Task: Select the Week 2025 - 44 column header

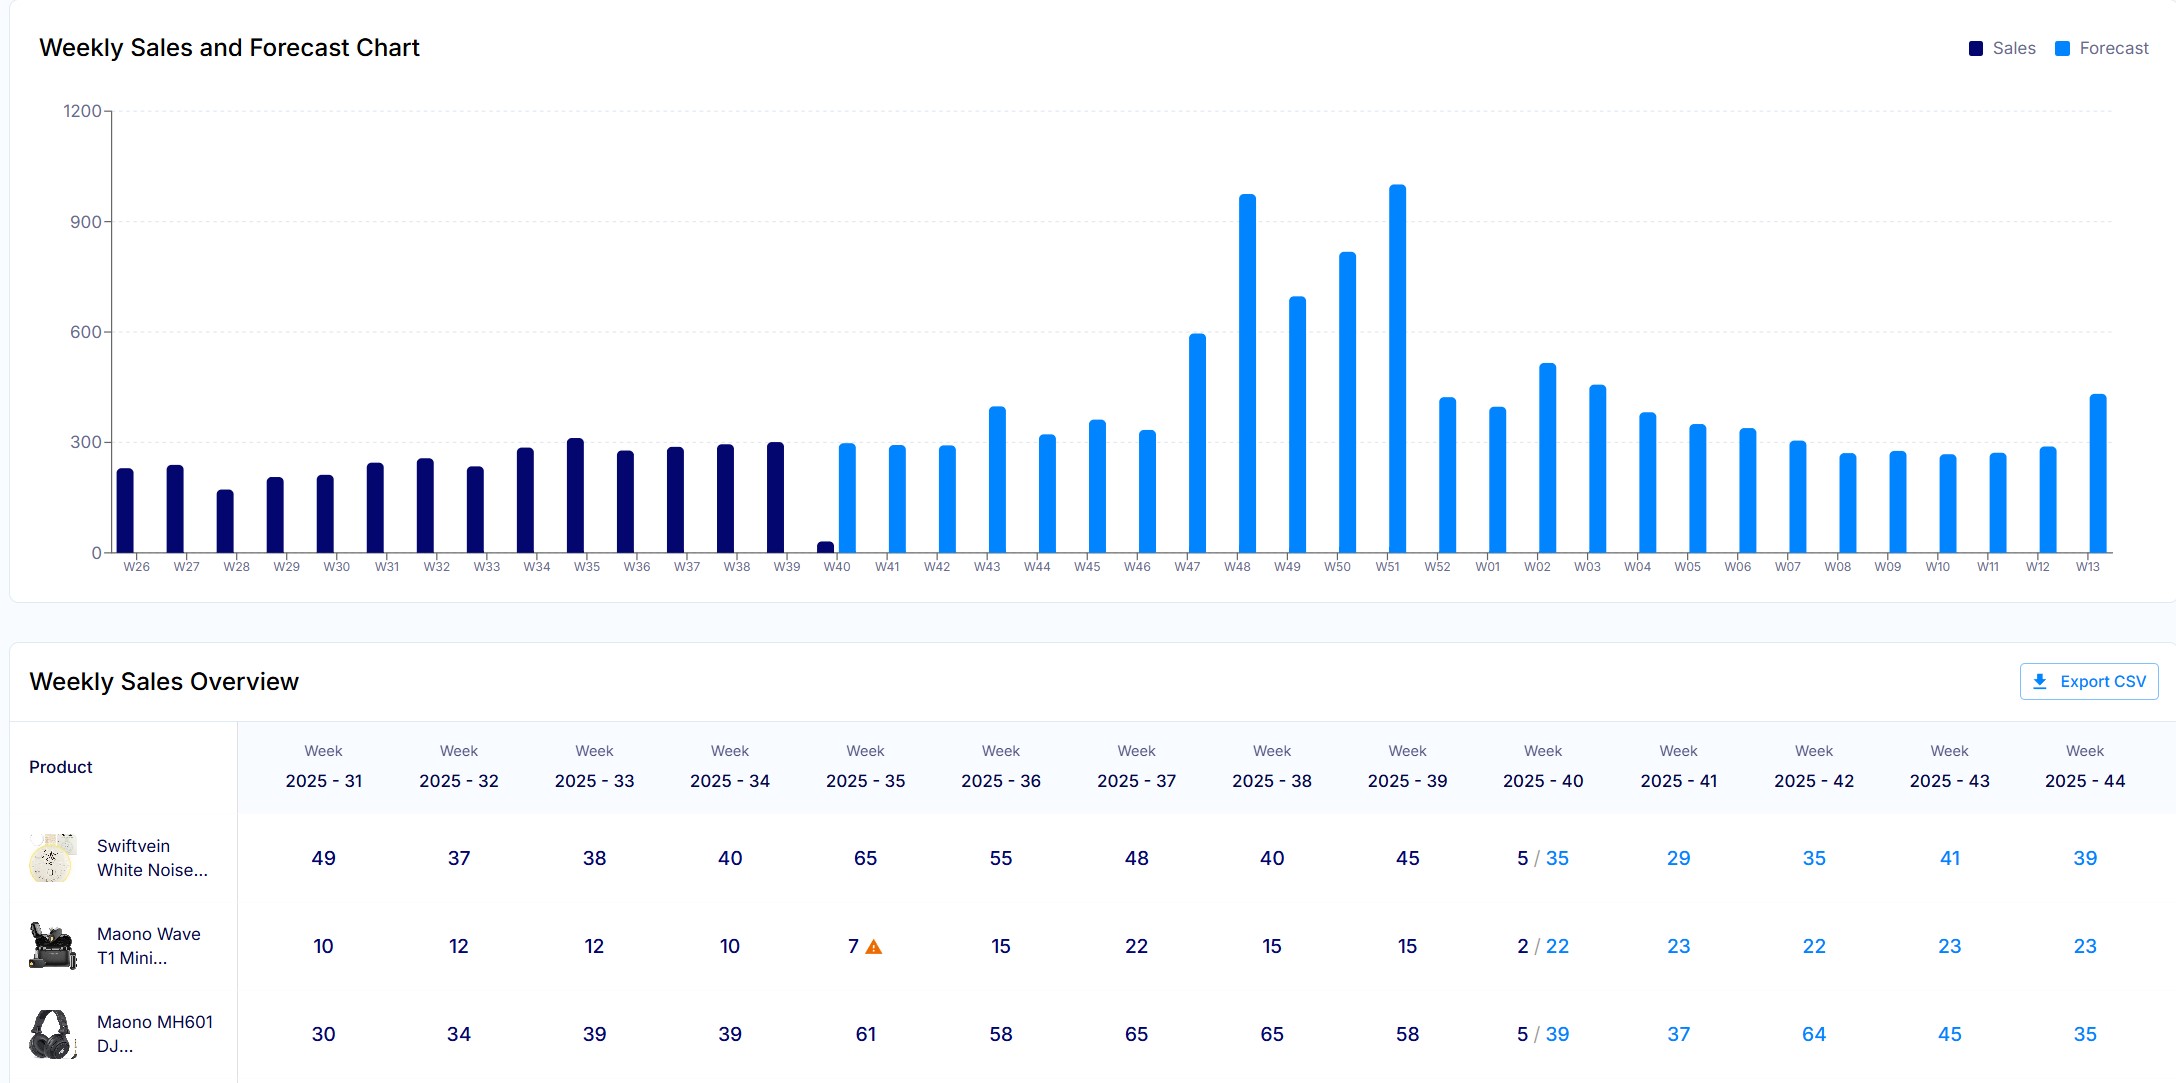Action: 2084,767
